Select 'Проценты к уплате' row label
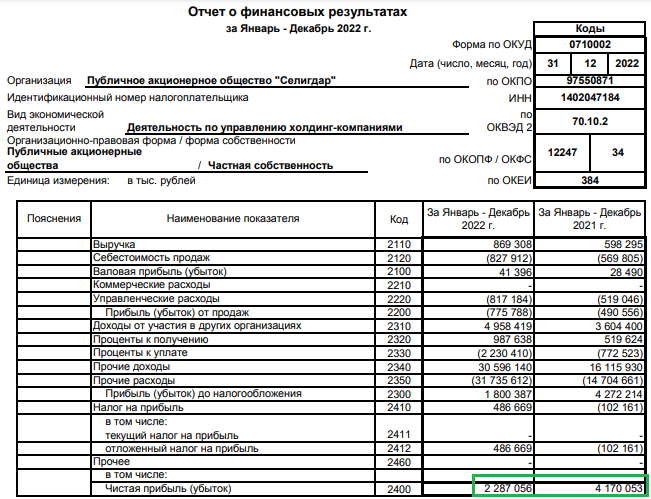This screenshot has width=651, height=499. pyautogui.click(x=140, y=353)
